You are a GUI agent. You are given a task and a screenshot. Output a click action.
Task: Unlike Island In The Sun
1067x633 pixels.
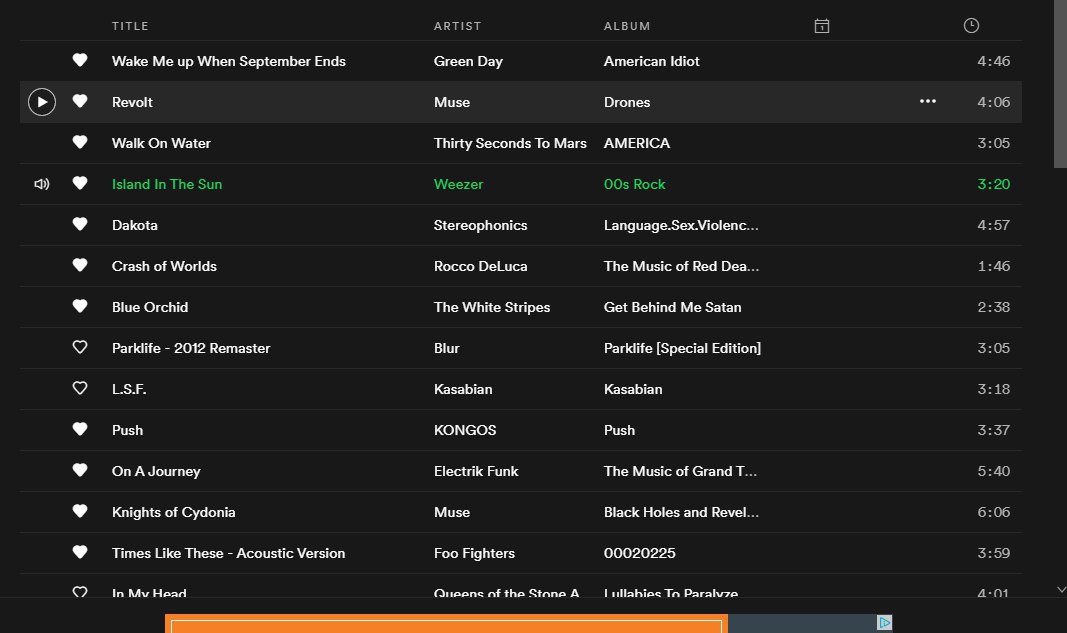[x=80, y=182]
